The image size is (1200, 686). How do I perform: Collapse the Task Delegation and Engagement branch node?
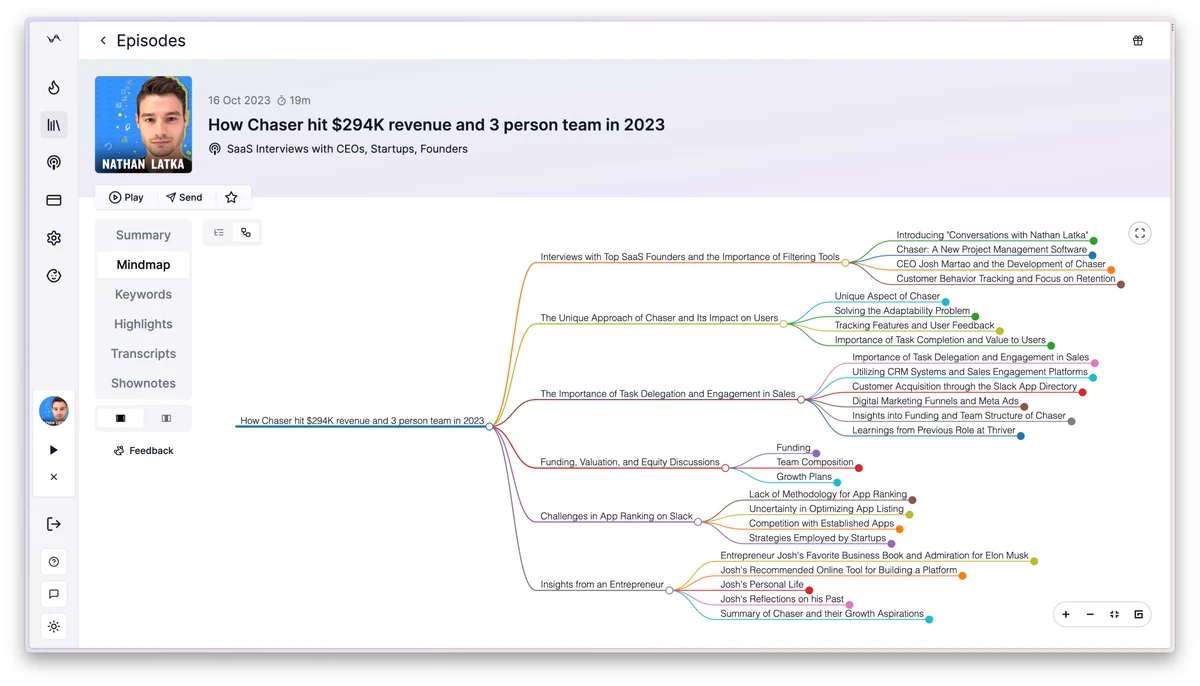pyautogui.click(x=801, y=399)
